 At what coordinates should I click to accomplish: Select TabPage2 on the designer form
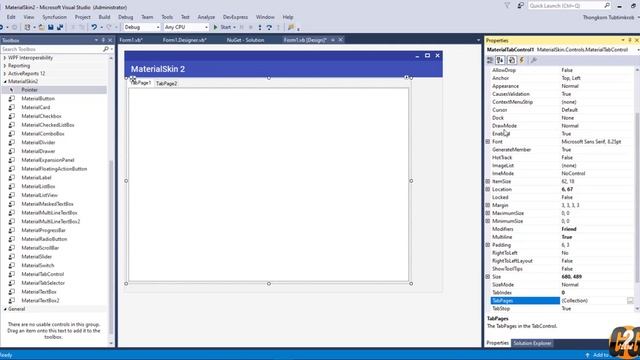coord(167,83)
